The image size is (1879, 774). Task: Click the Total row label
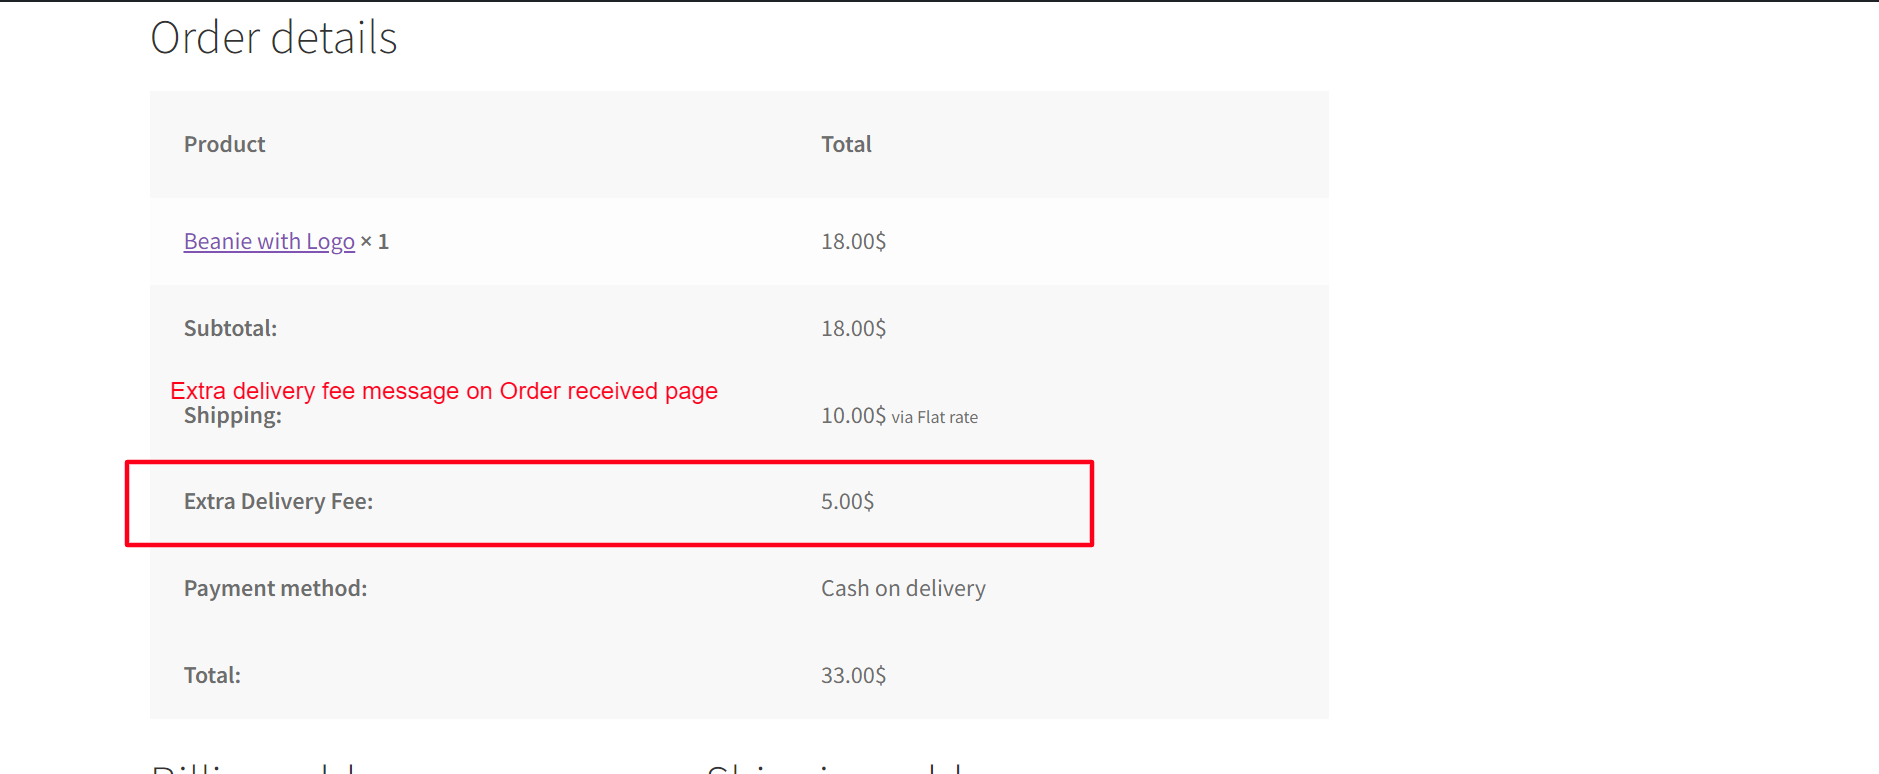pos(211,675)
